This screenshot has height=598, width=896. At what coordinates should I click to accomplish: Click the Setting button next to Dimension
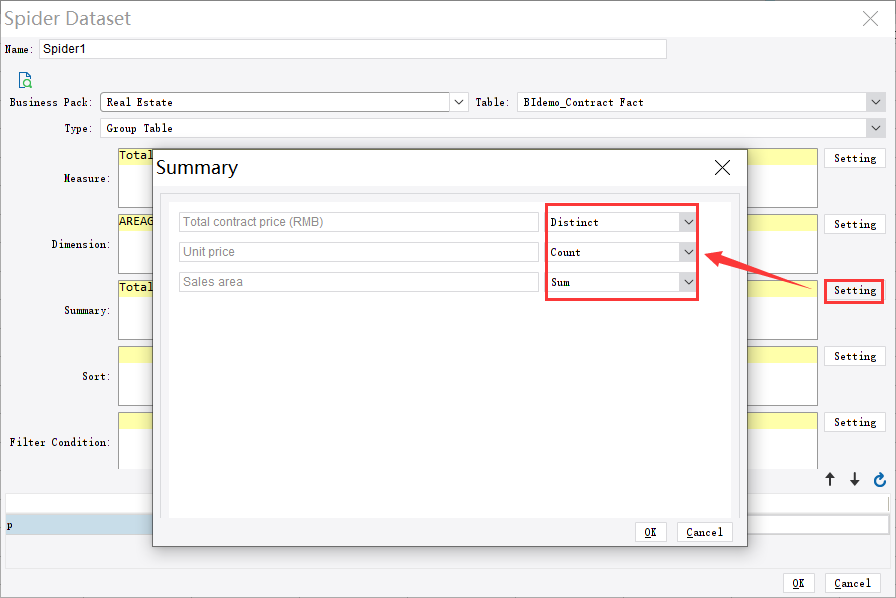[855, 223]
